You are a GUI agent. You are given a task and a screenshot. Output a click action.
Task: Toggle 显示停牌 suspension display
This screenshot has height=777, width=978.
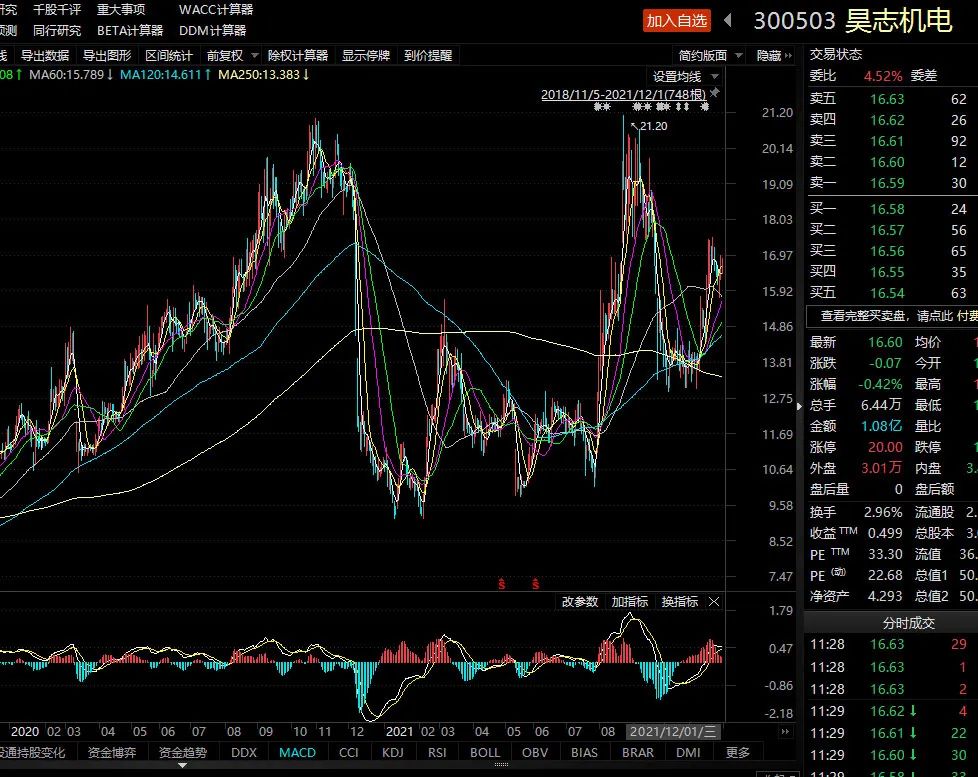point(366,56)
